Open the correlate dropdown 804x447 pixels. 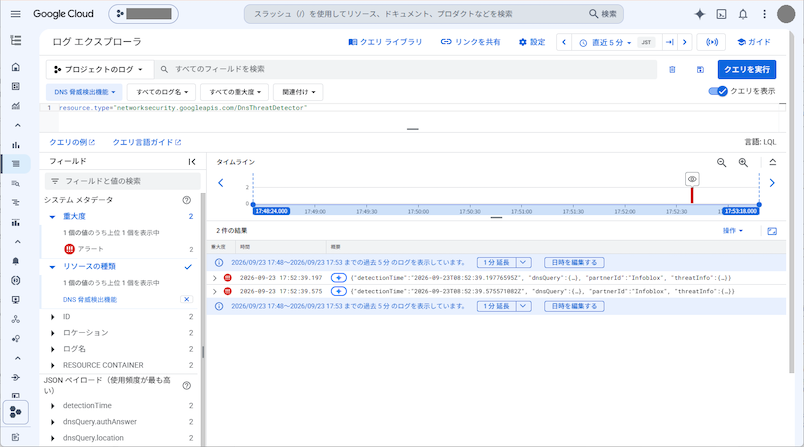(x=298, y=92)
